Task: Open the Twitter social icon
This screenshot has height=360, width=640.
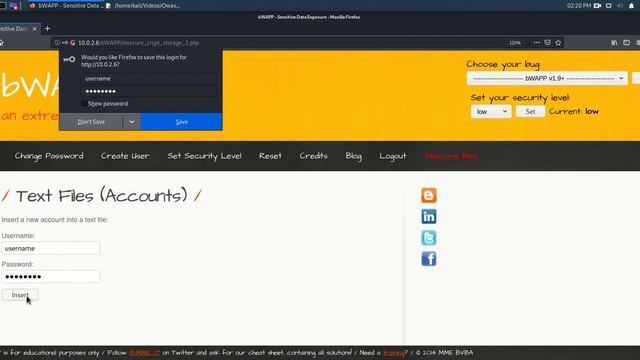Action: coord(429,238)
